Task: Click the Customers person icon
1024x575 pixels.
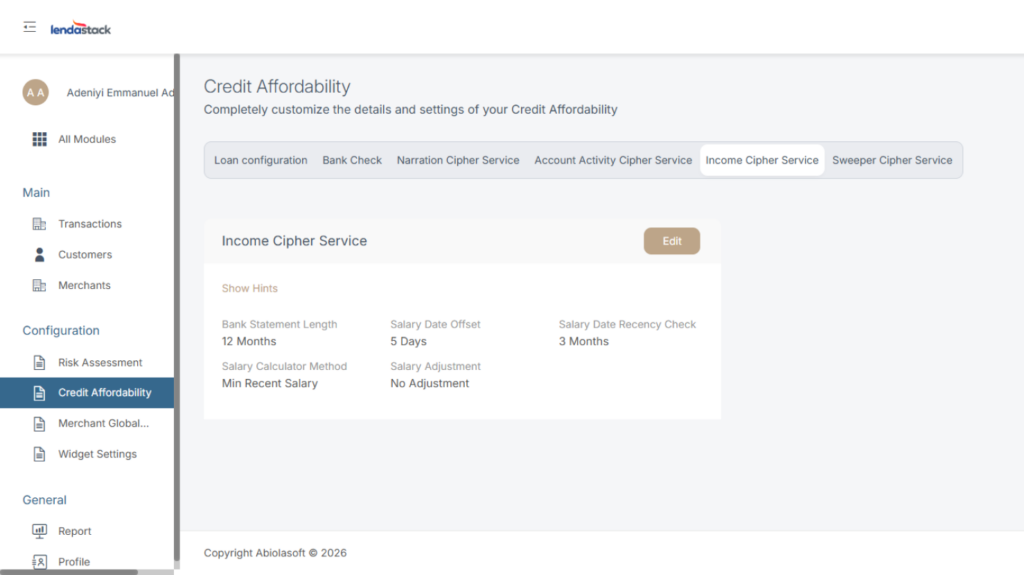Action: pyautogui.click(x=40, y=255)
